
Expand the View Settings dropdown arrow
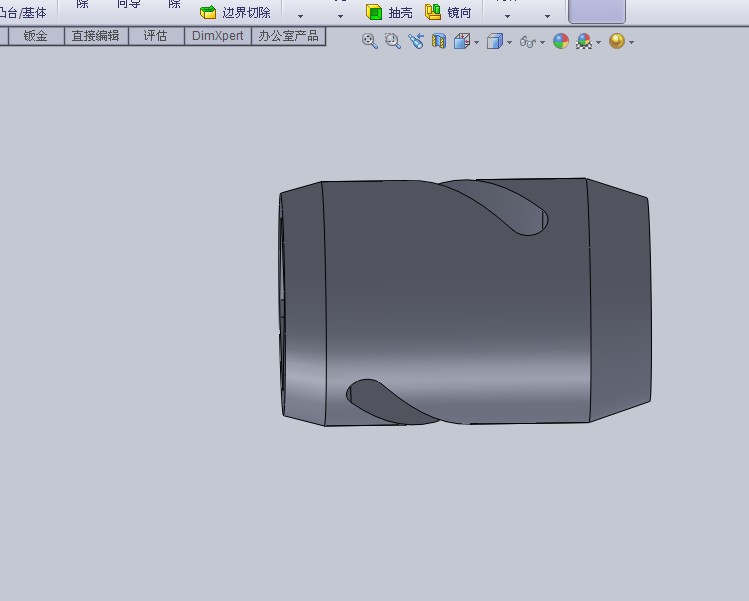(x=631, y=43)
